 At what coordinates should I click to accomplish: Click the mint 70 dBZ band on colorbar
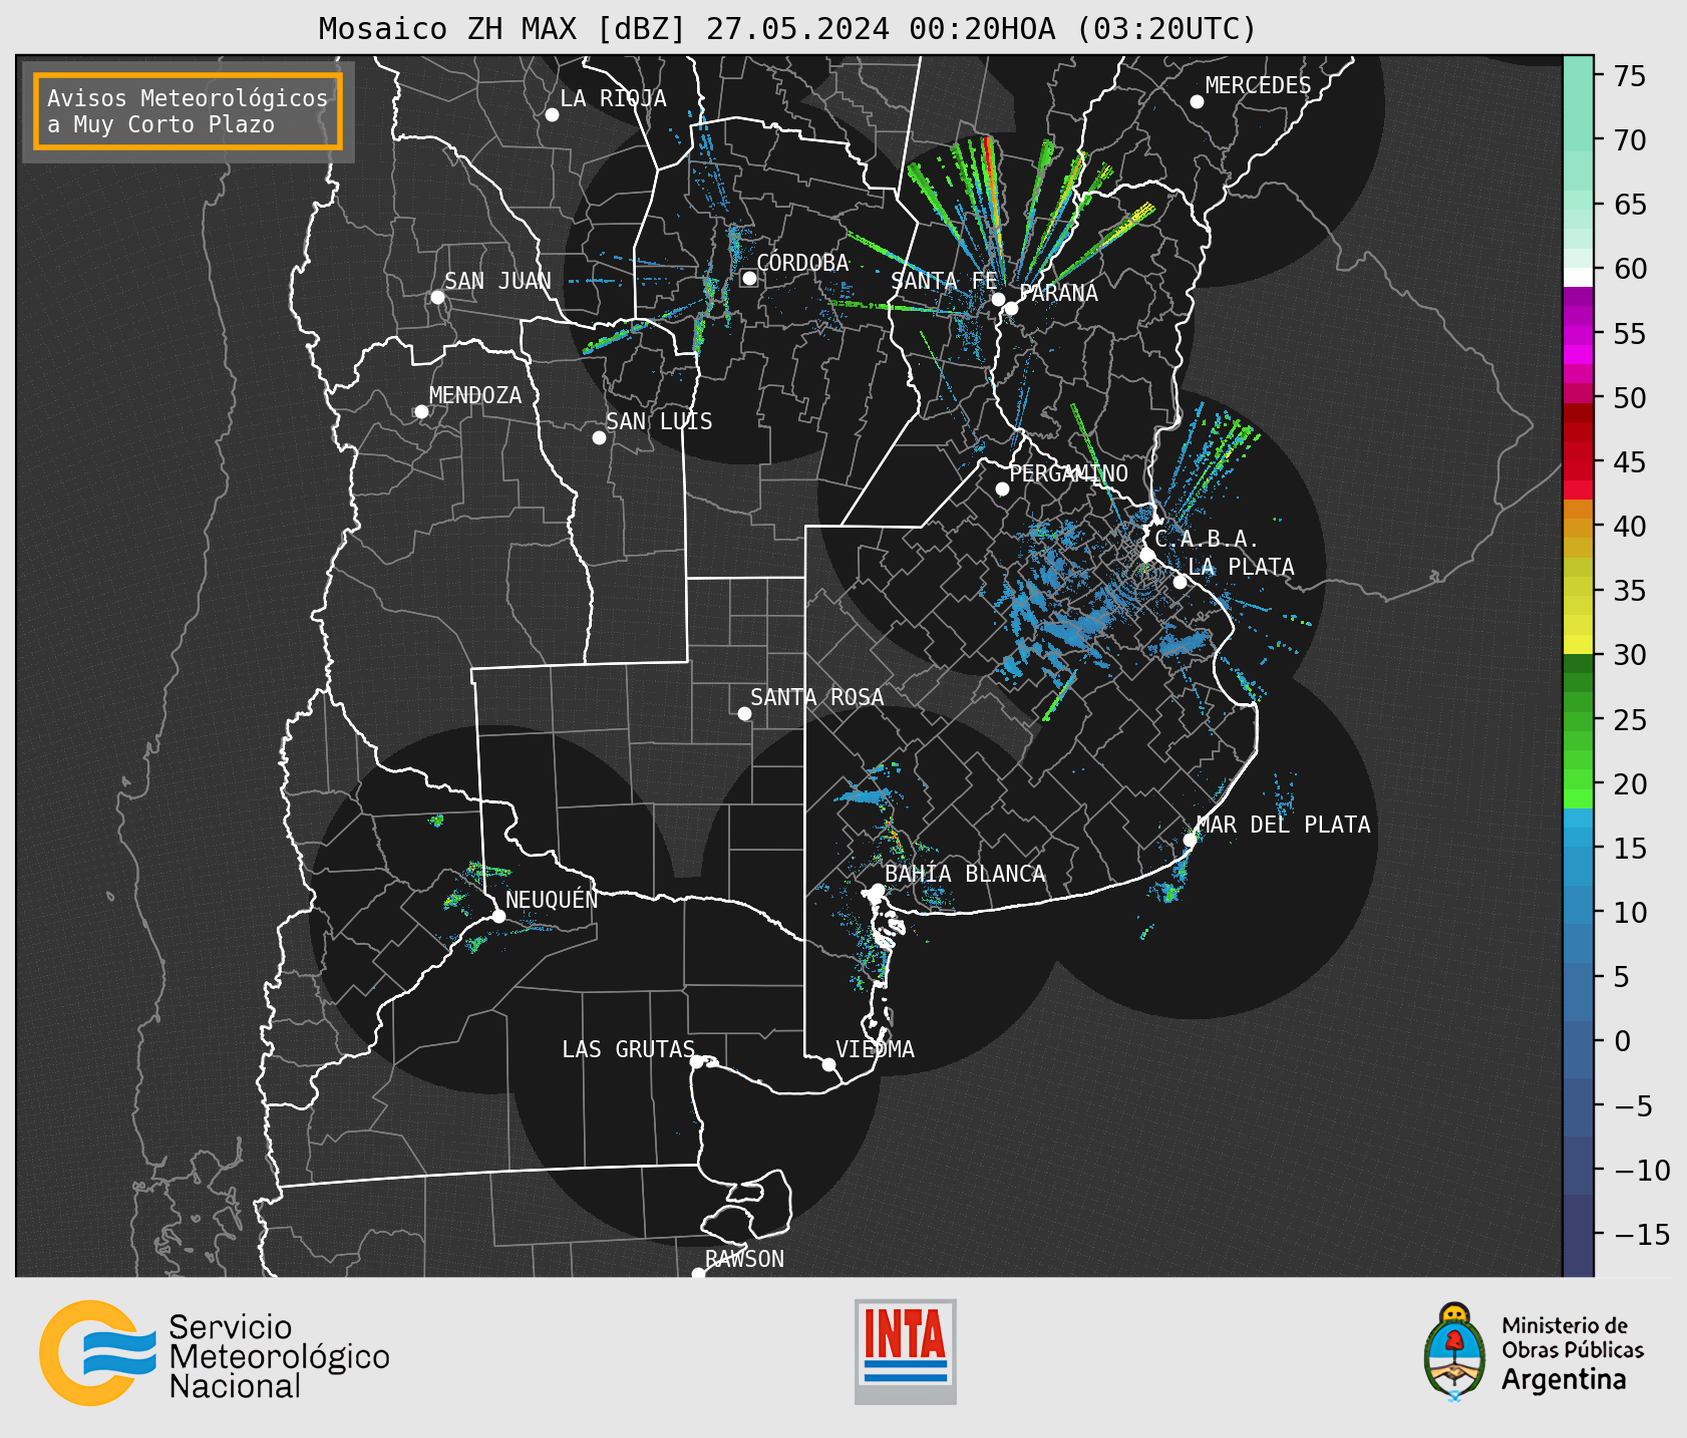pyautogui.click(x=1577, y=143)
